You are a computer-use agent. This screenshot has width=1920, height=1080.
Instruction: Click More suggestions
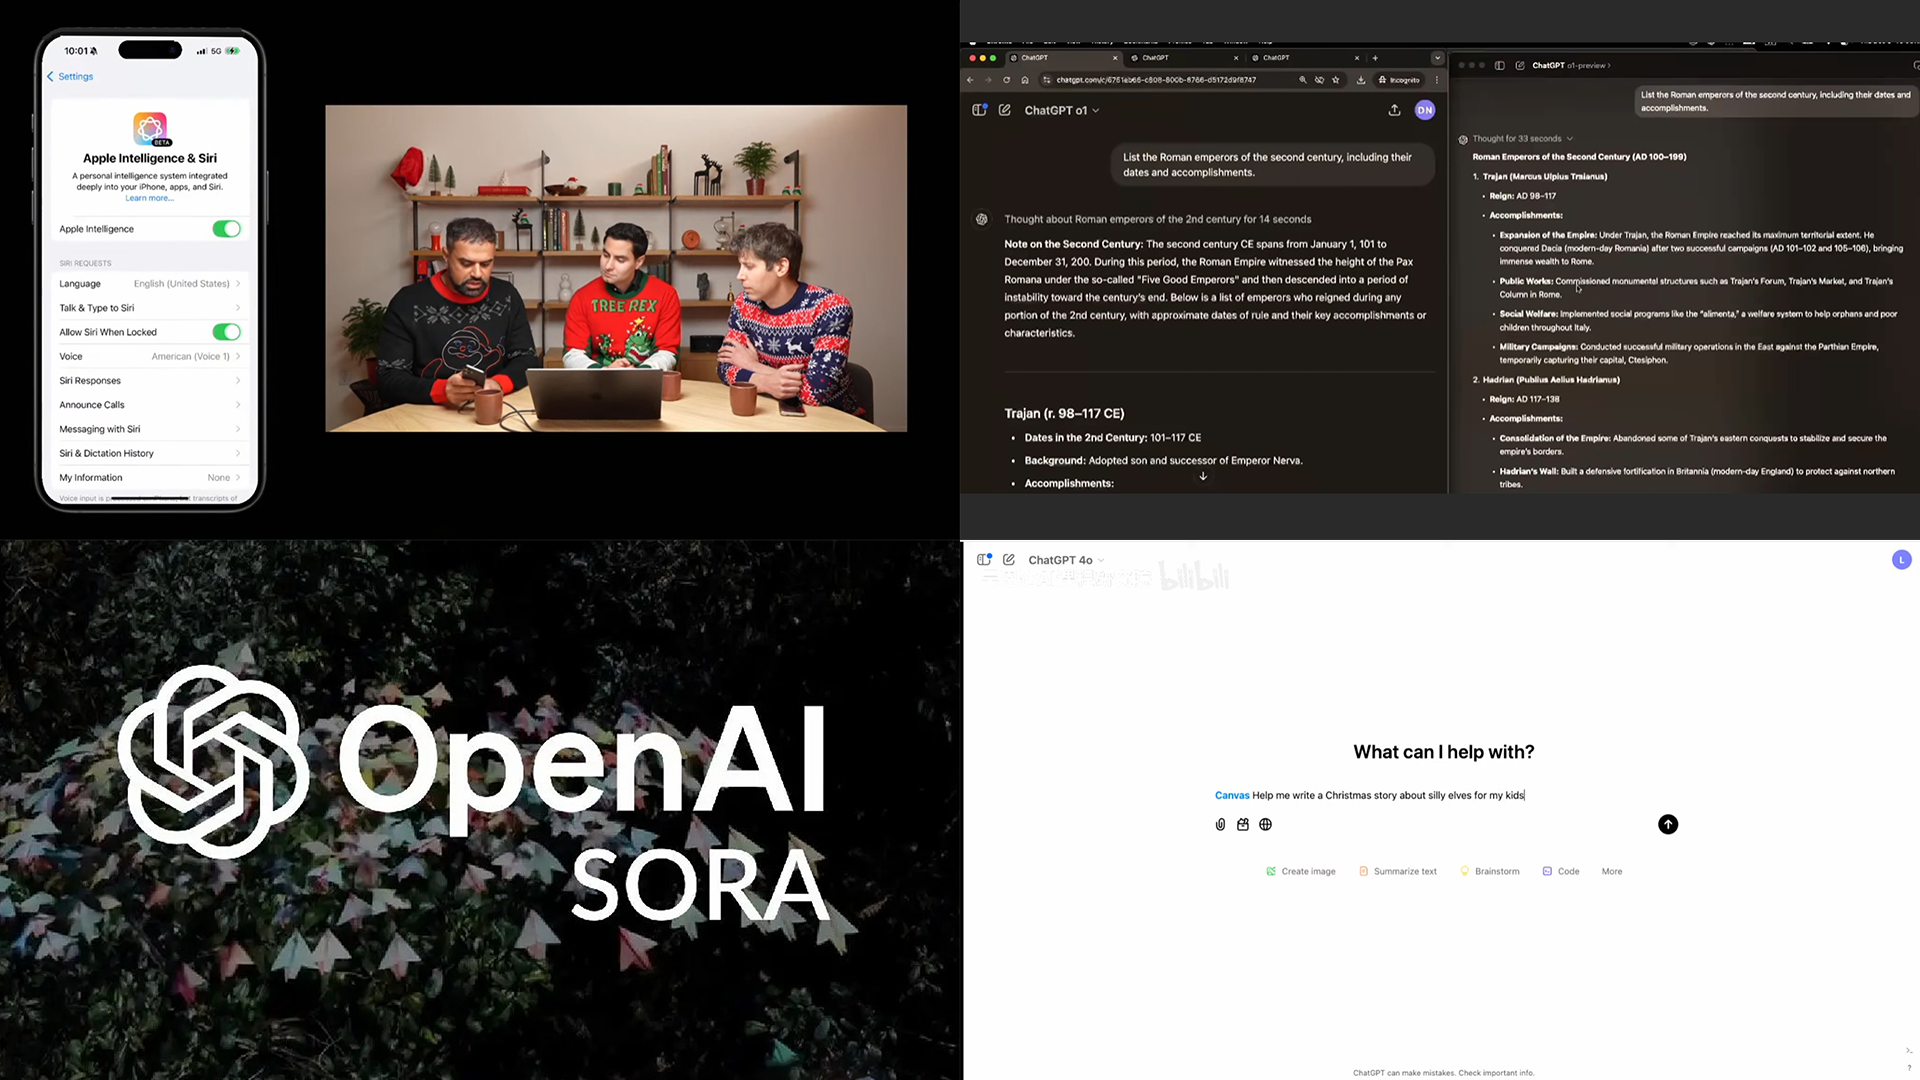click(1612, 872)
